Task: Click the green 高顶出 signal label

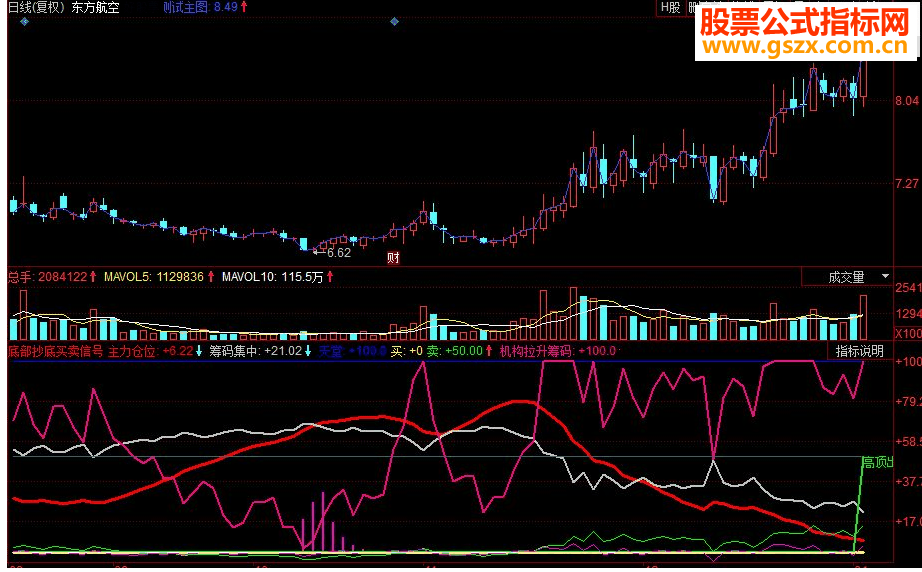Action: 877,463
